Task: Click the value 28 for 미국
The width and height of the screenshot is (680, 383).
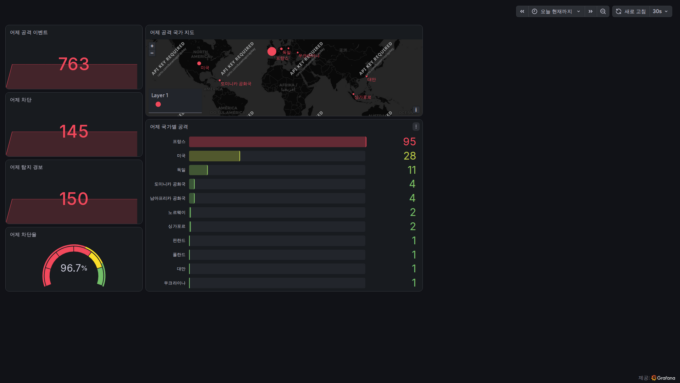Action: pyautogui.click(x=409, y=156)
